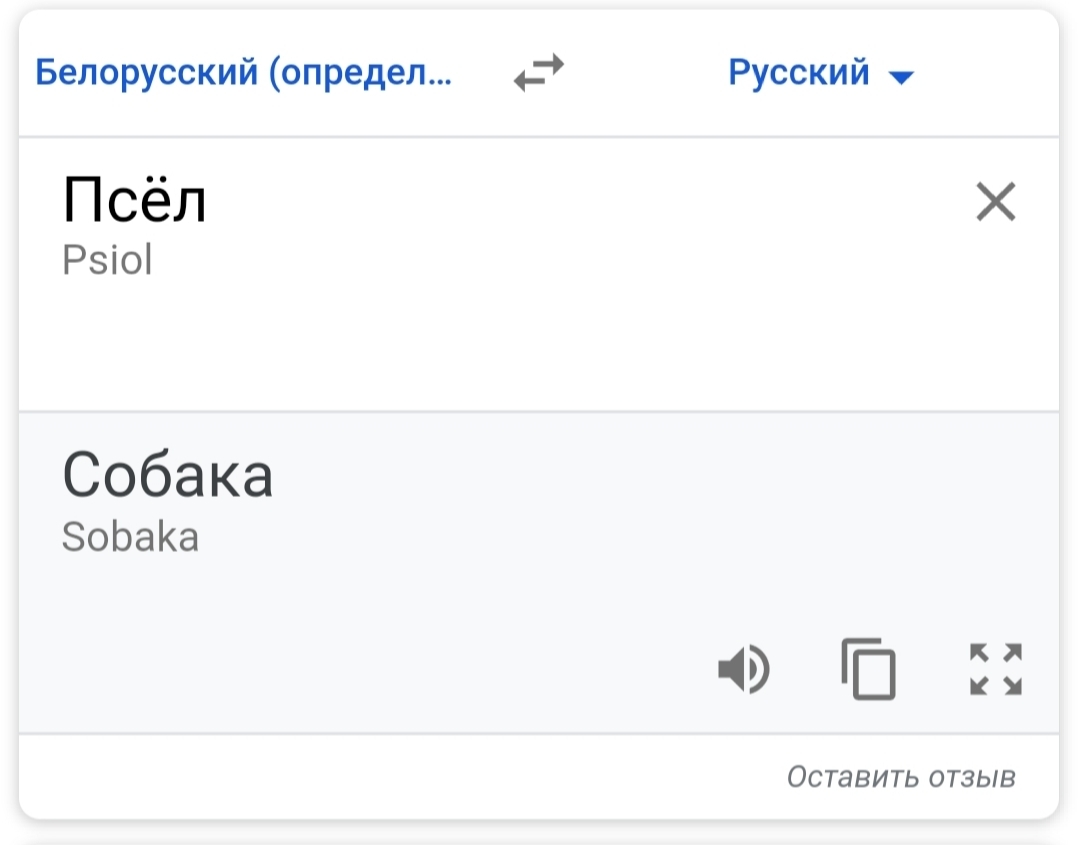Click the left arrow of the swap icon

tap(529, 80)
